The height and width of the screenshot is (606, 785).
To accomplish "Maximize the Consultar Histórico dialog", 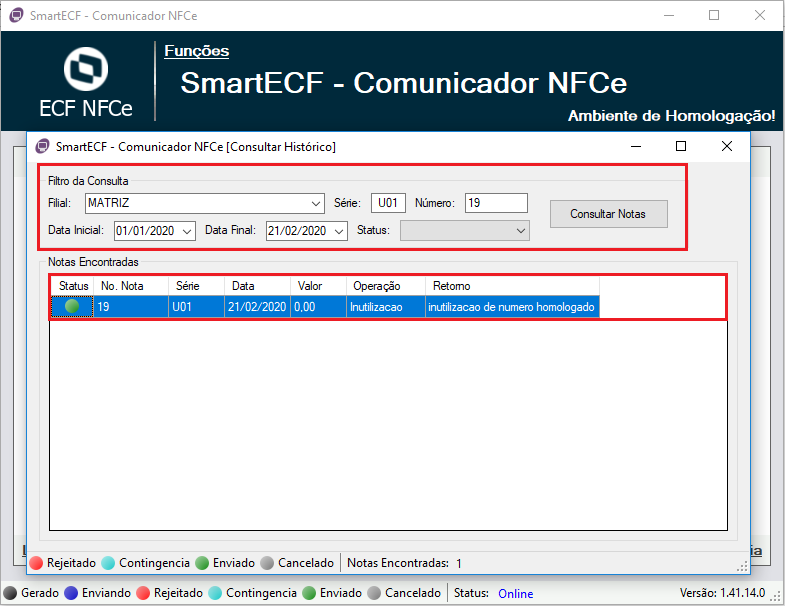I will (x=681, y=146).
